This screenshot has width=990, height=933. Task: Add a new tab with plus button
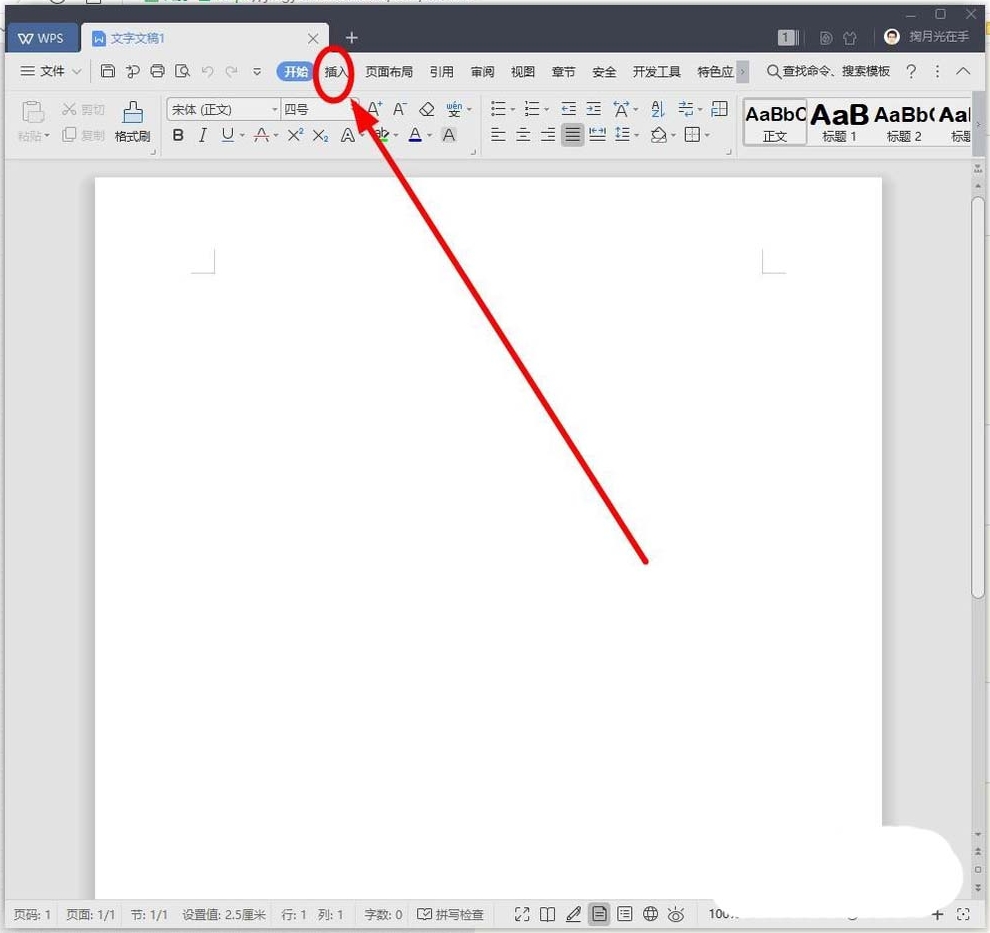[351, 38]
